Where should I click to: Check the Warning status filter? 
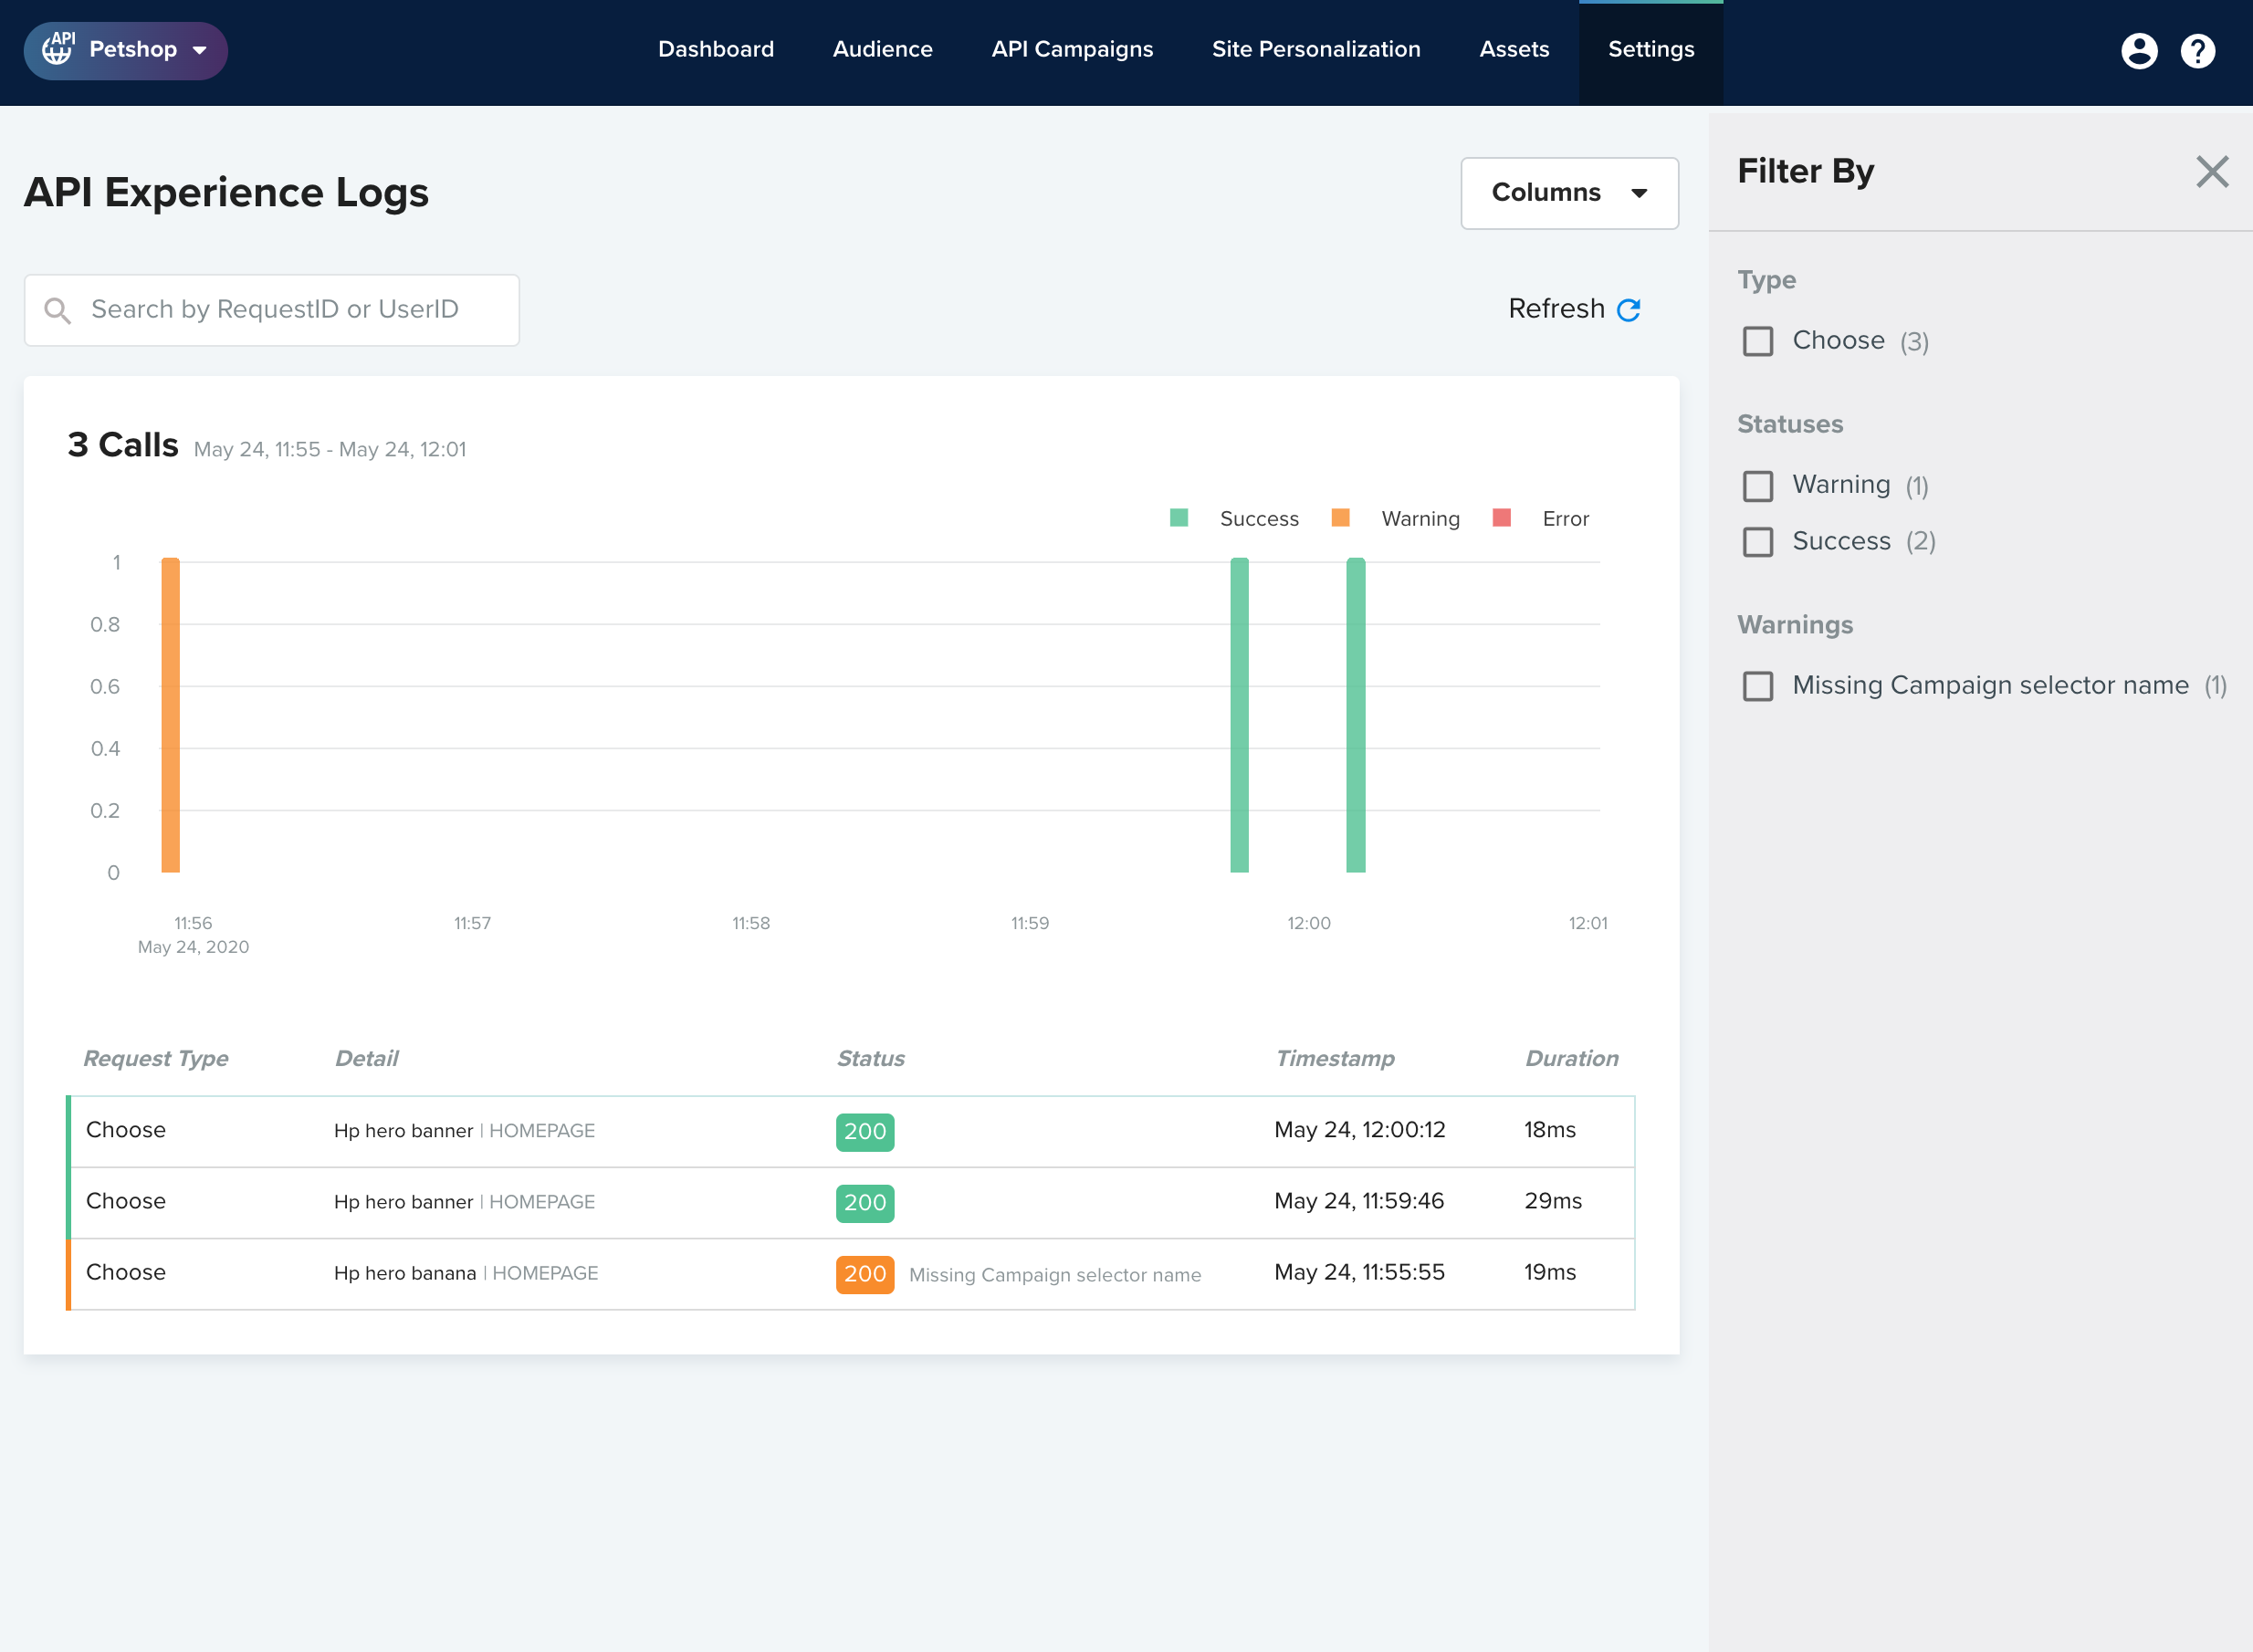[1758, 486]
